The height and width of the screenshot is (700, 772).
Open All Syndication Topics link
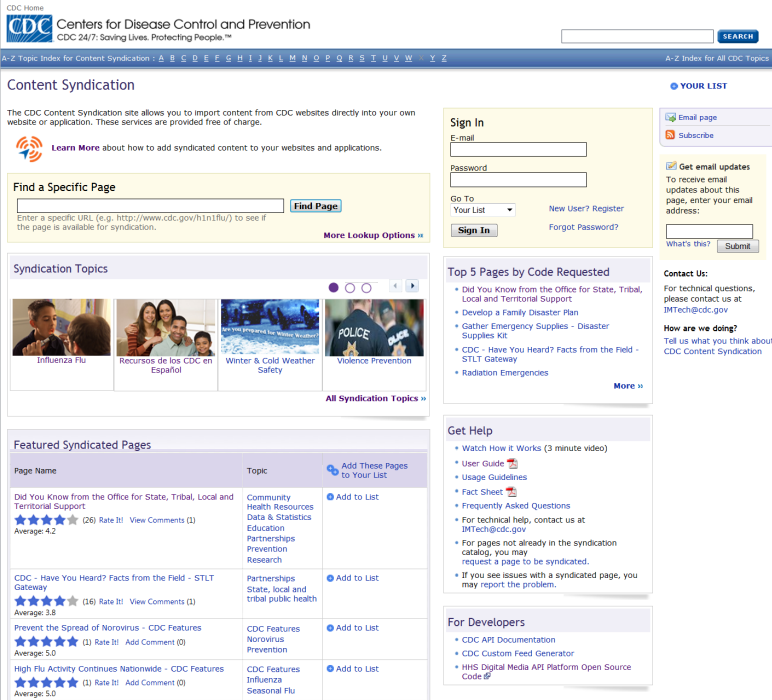coord(376,398)
